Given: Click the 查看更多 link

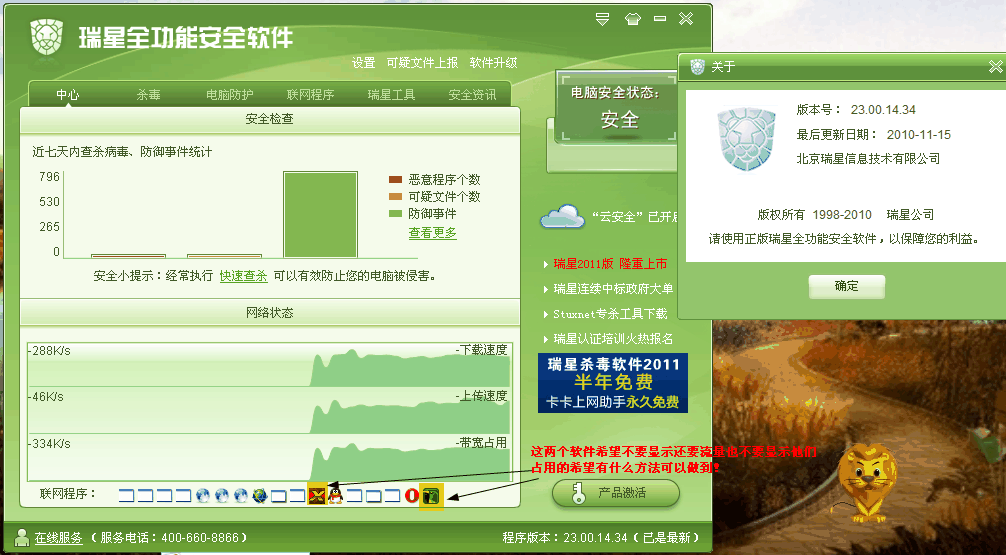Looking at the screenshot, I should click(x=432, y=233).
